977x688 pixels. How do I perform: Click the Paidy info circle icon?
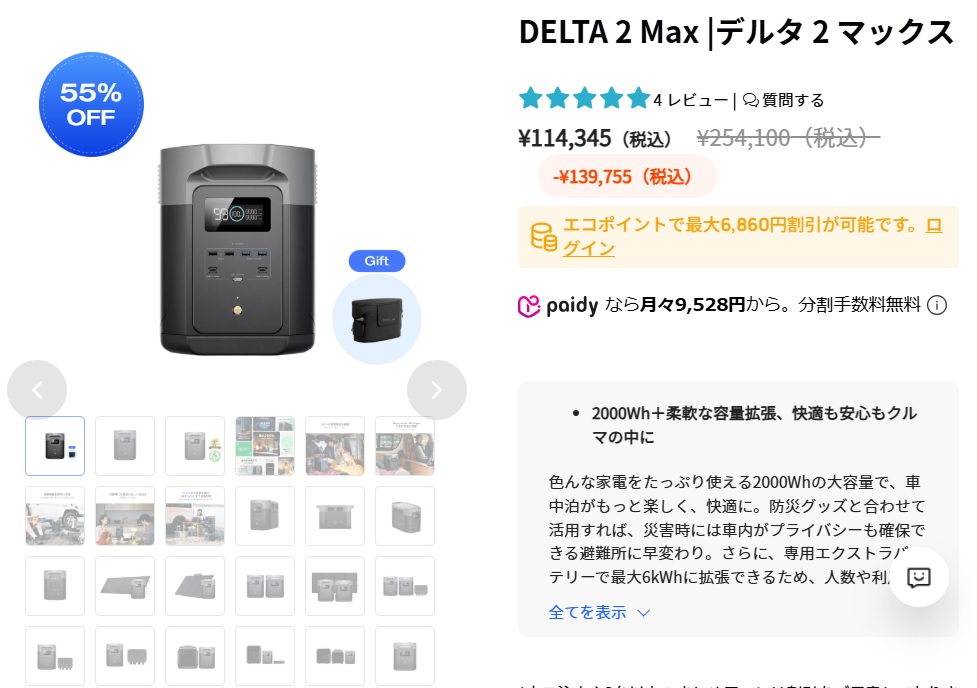pyautogui.click(x=936, y=305)
